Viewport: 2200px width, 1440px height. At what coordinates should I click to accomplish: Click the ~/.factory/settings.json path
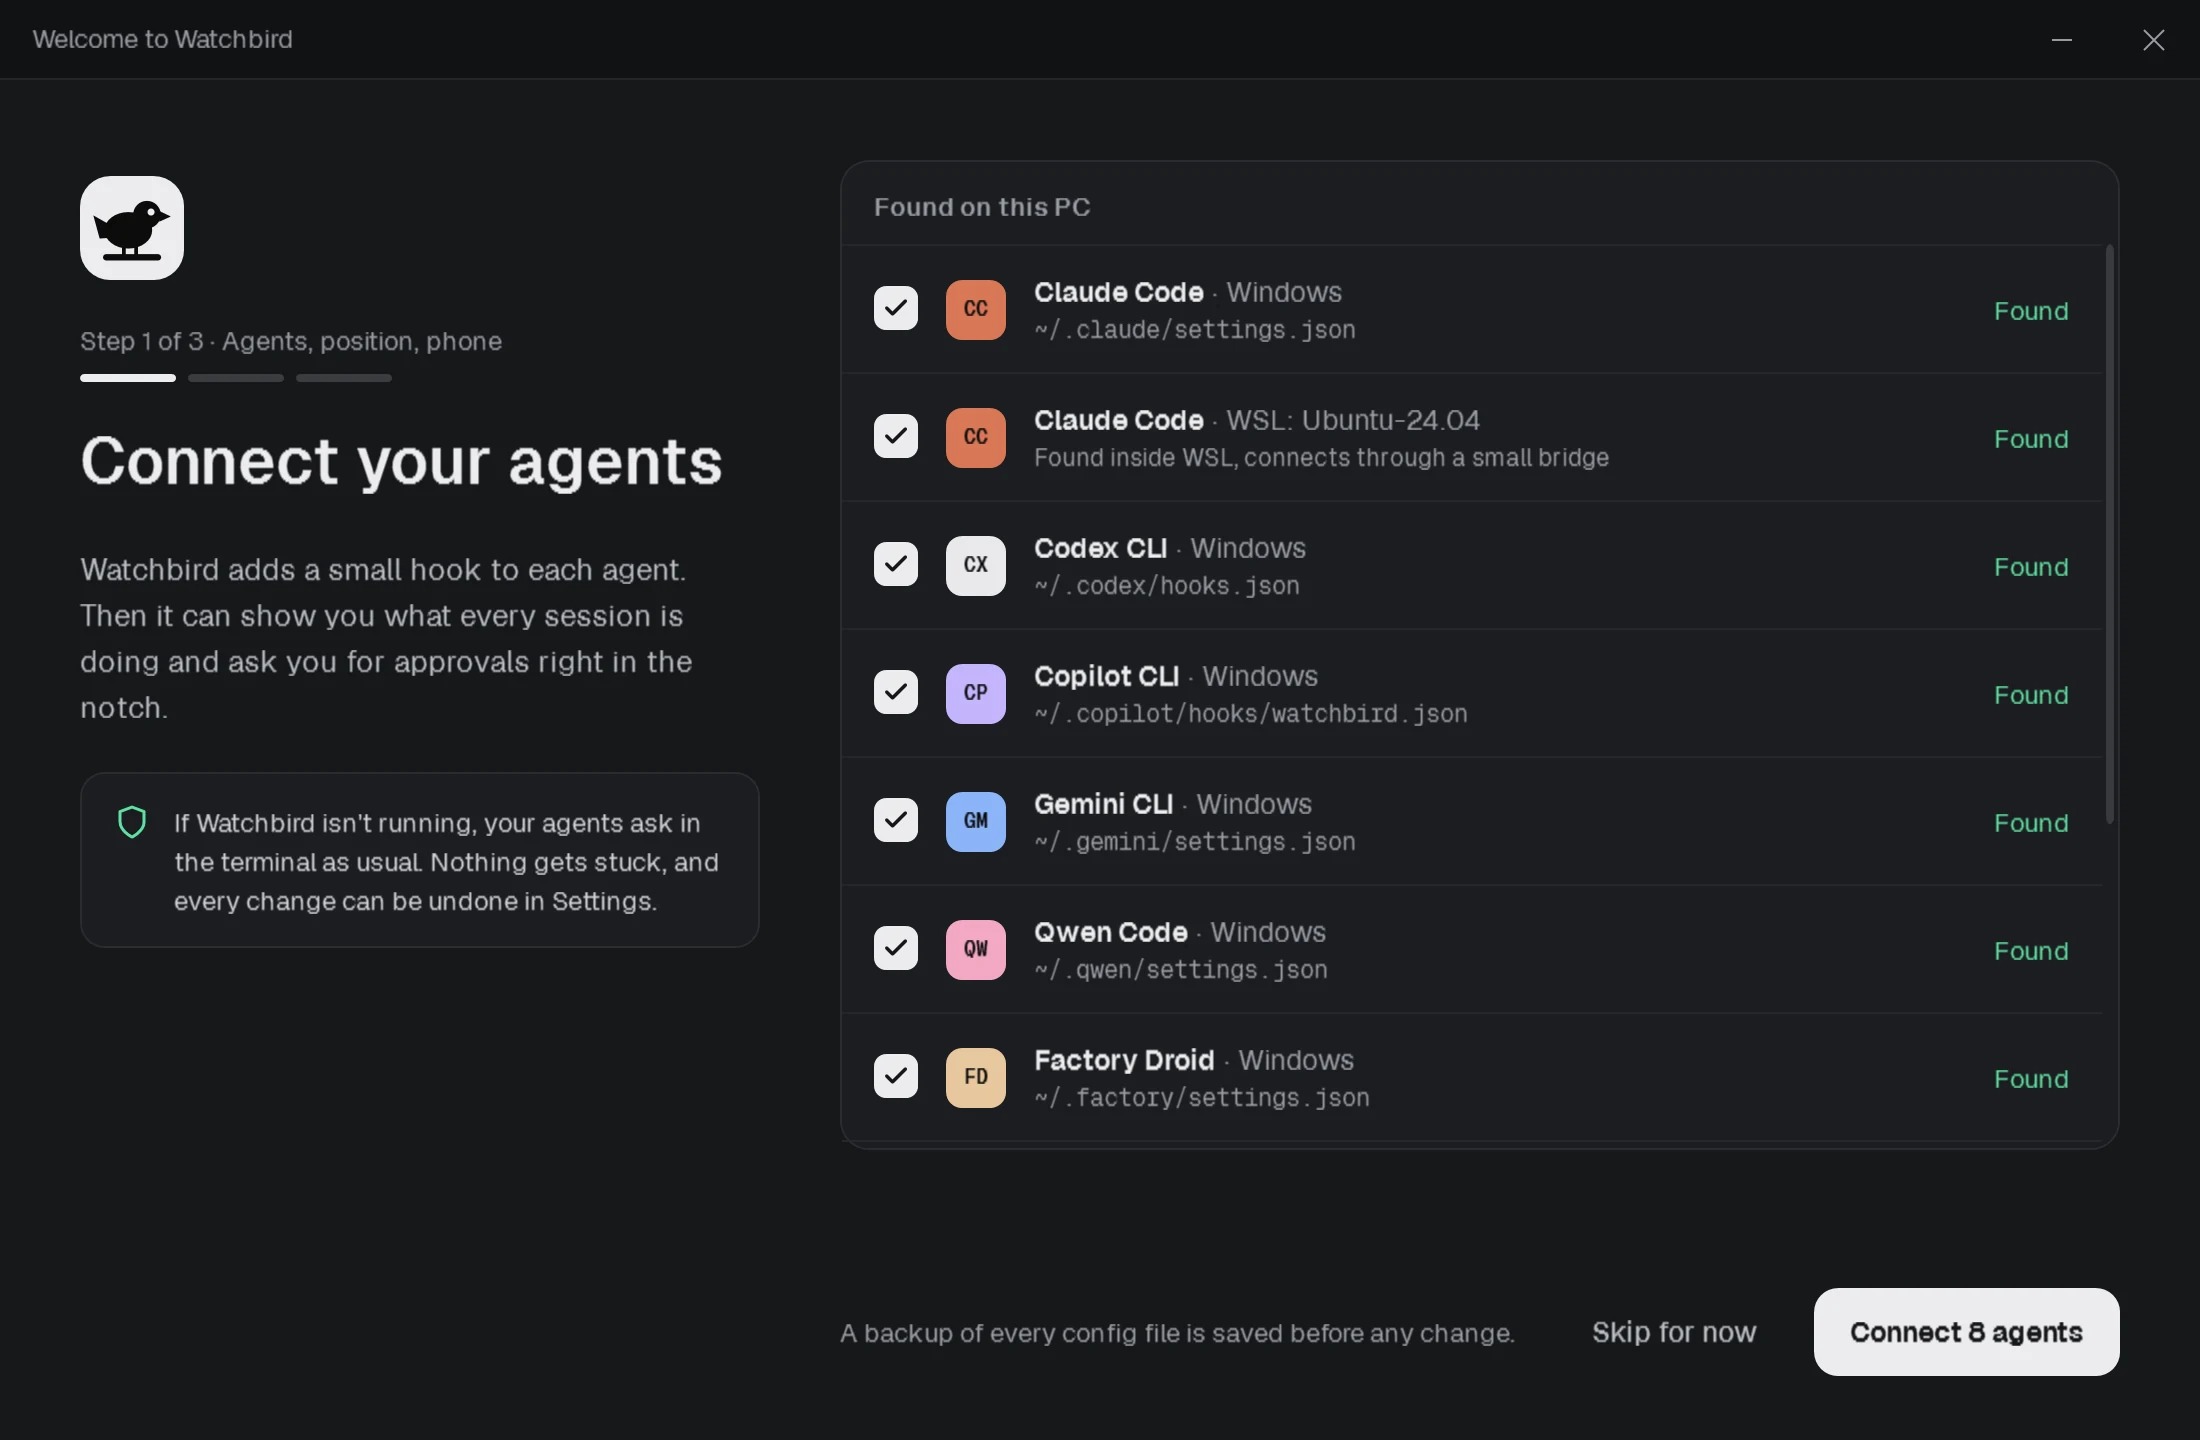[1202, 1098]
